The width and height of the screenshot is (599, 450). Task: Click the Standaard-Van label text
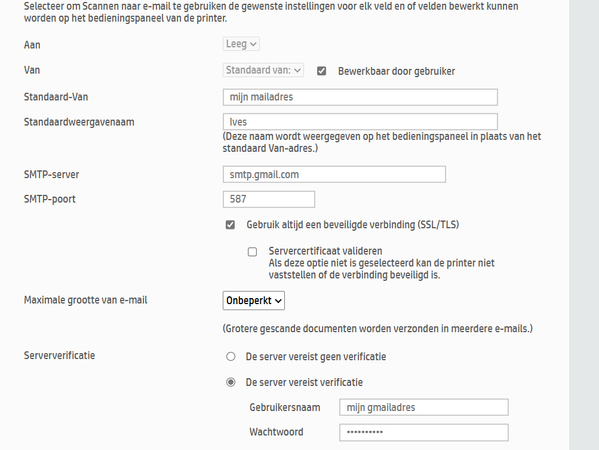(x=56, y=97)
